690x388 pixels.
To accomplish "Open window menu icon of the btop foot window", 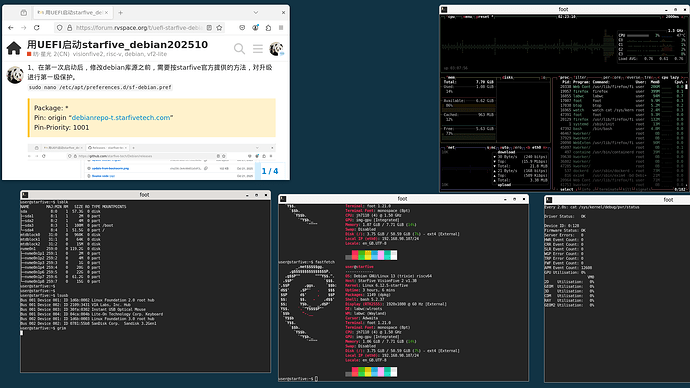I will pyautogui.click(x=444, y=9).
